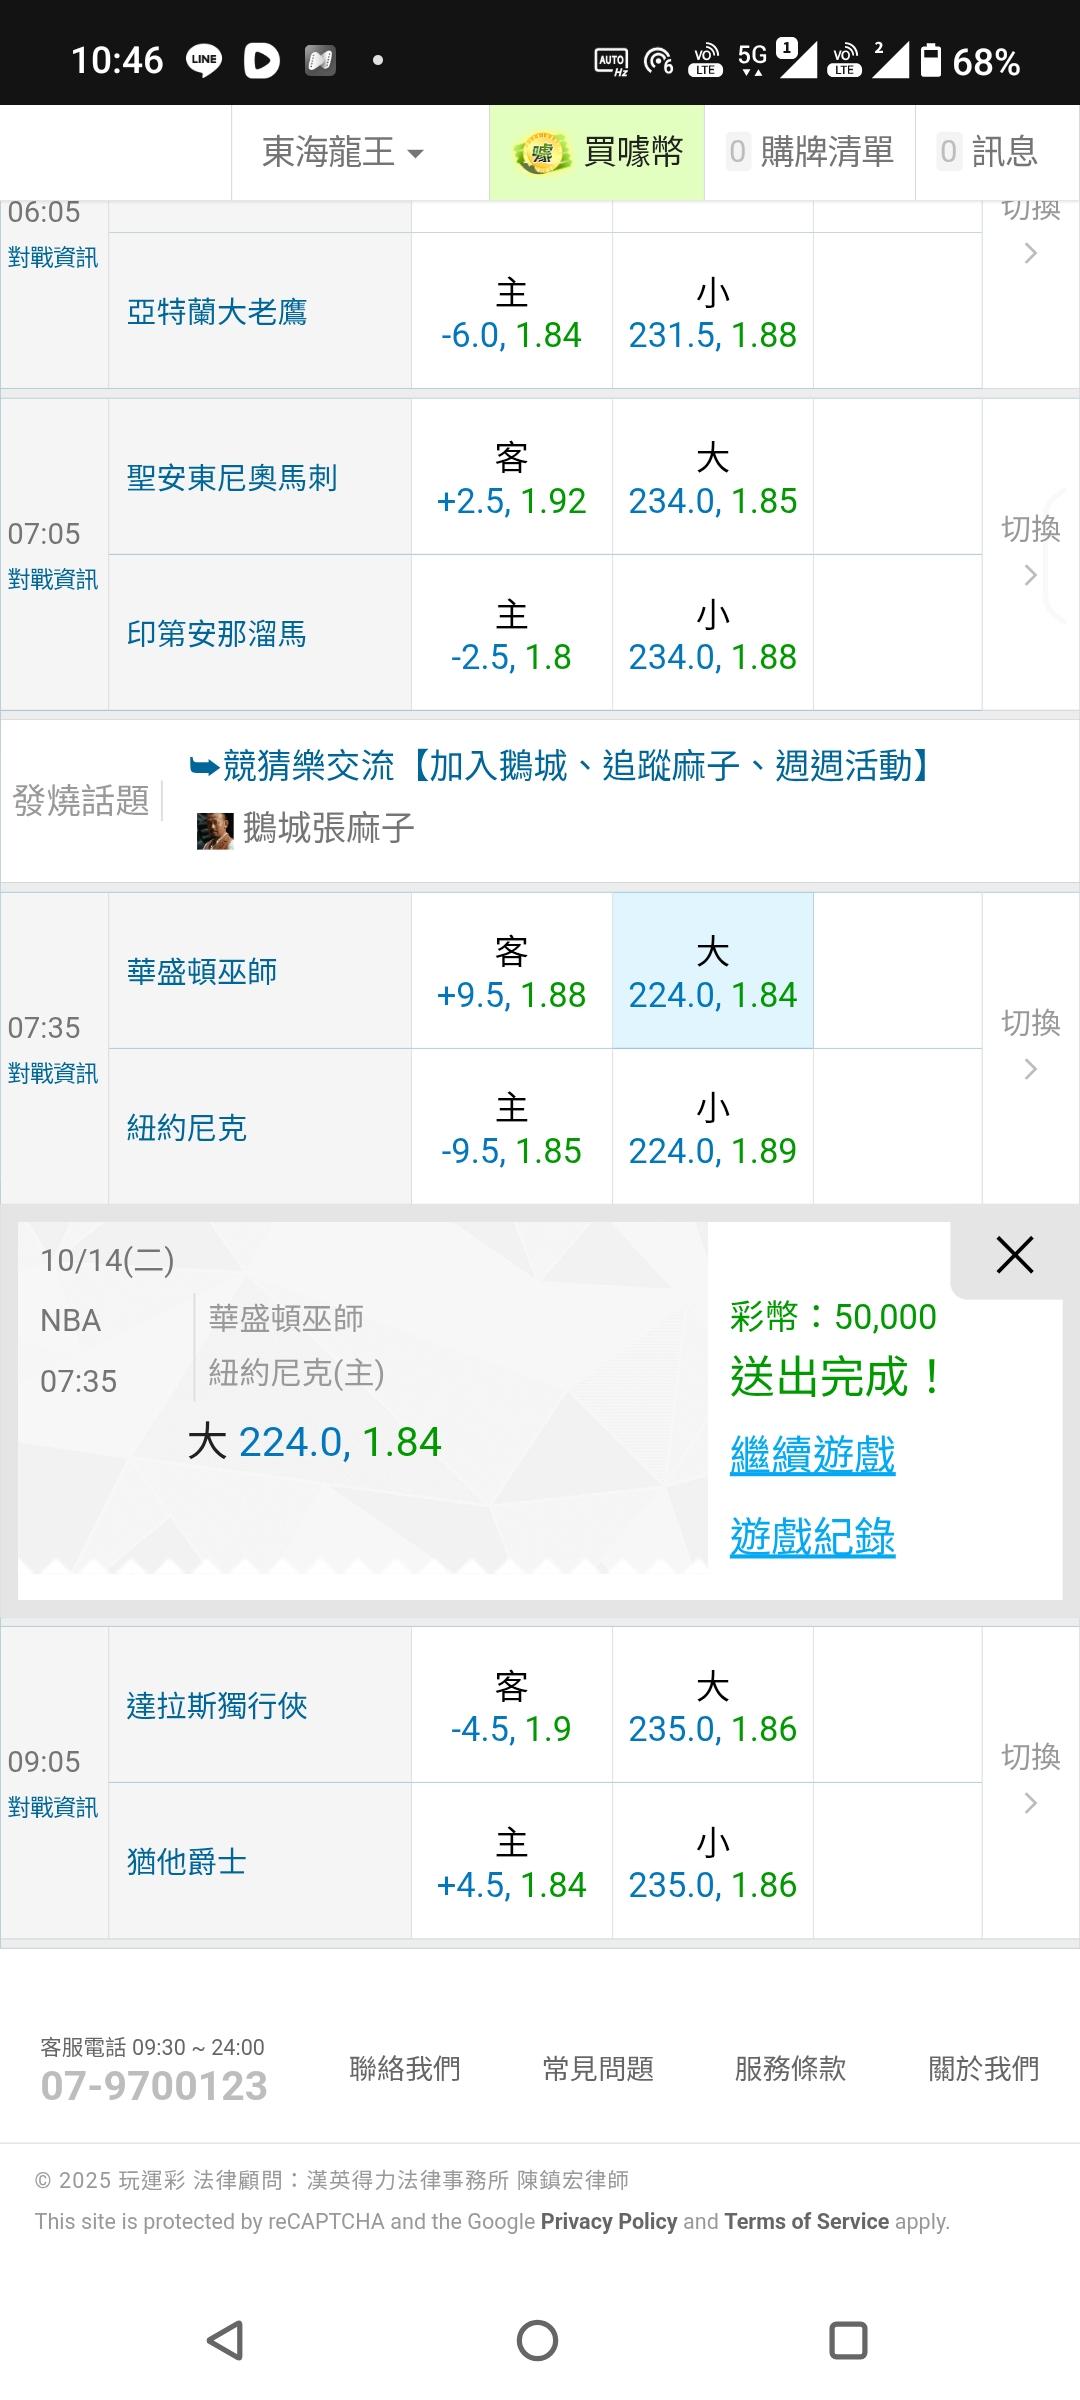Select 主 +4.5, 1.84 for 猶他爵士

[x=511, y=1861]
